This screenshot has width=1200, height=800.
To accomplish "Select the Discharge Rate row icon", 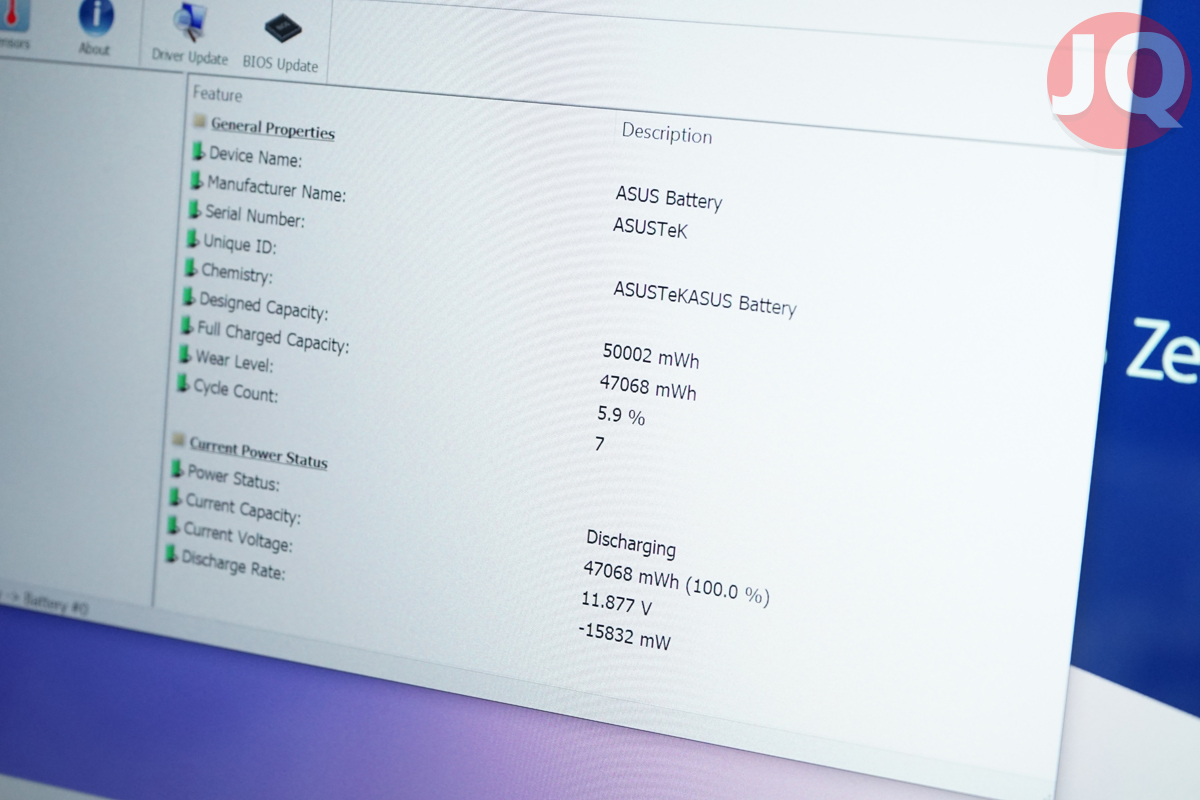I will 170,553.
